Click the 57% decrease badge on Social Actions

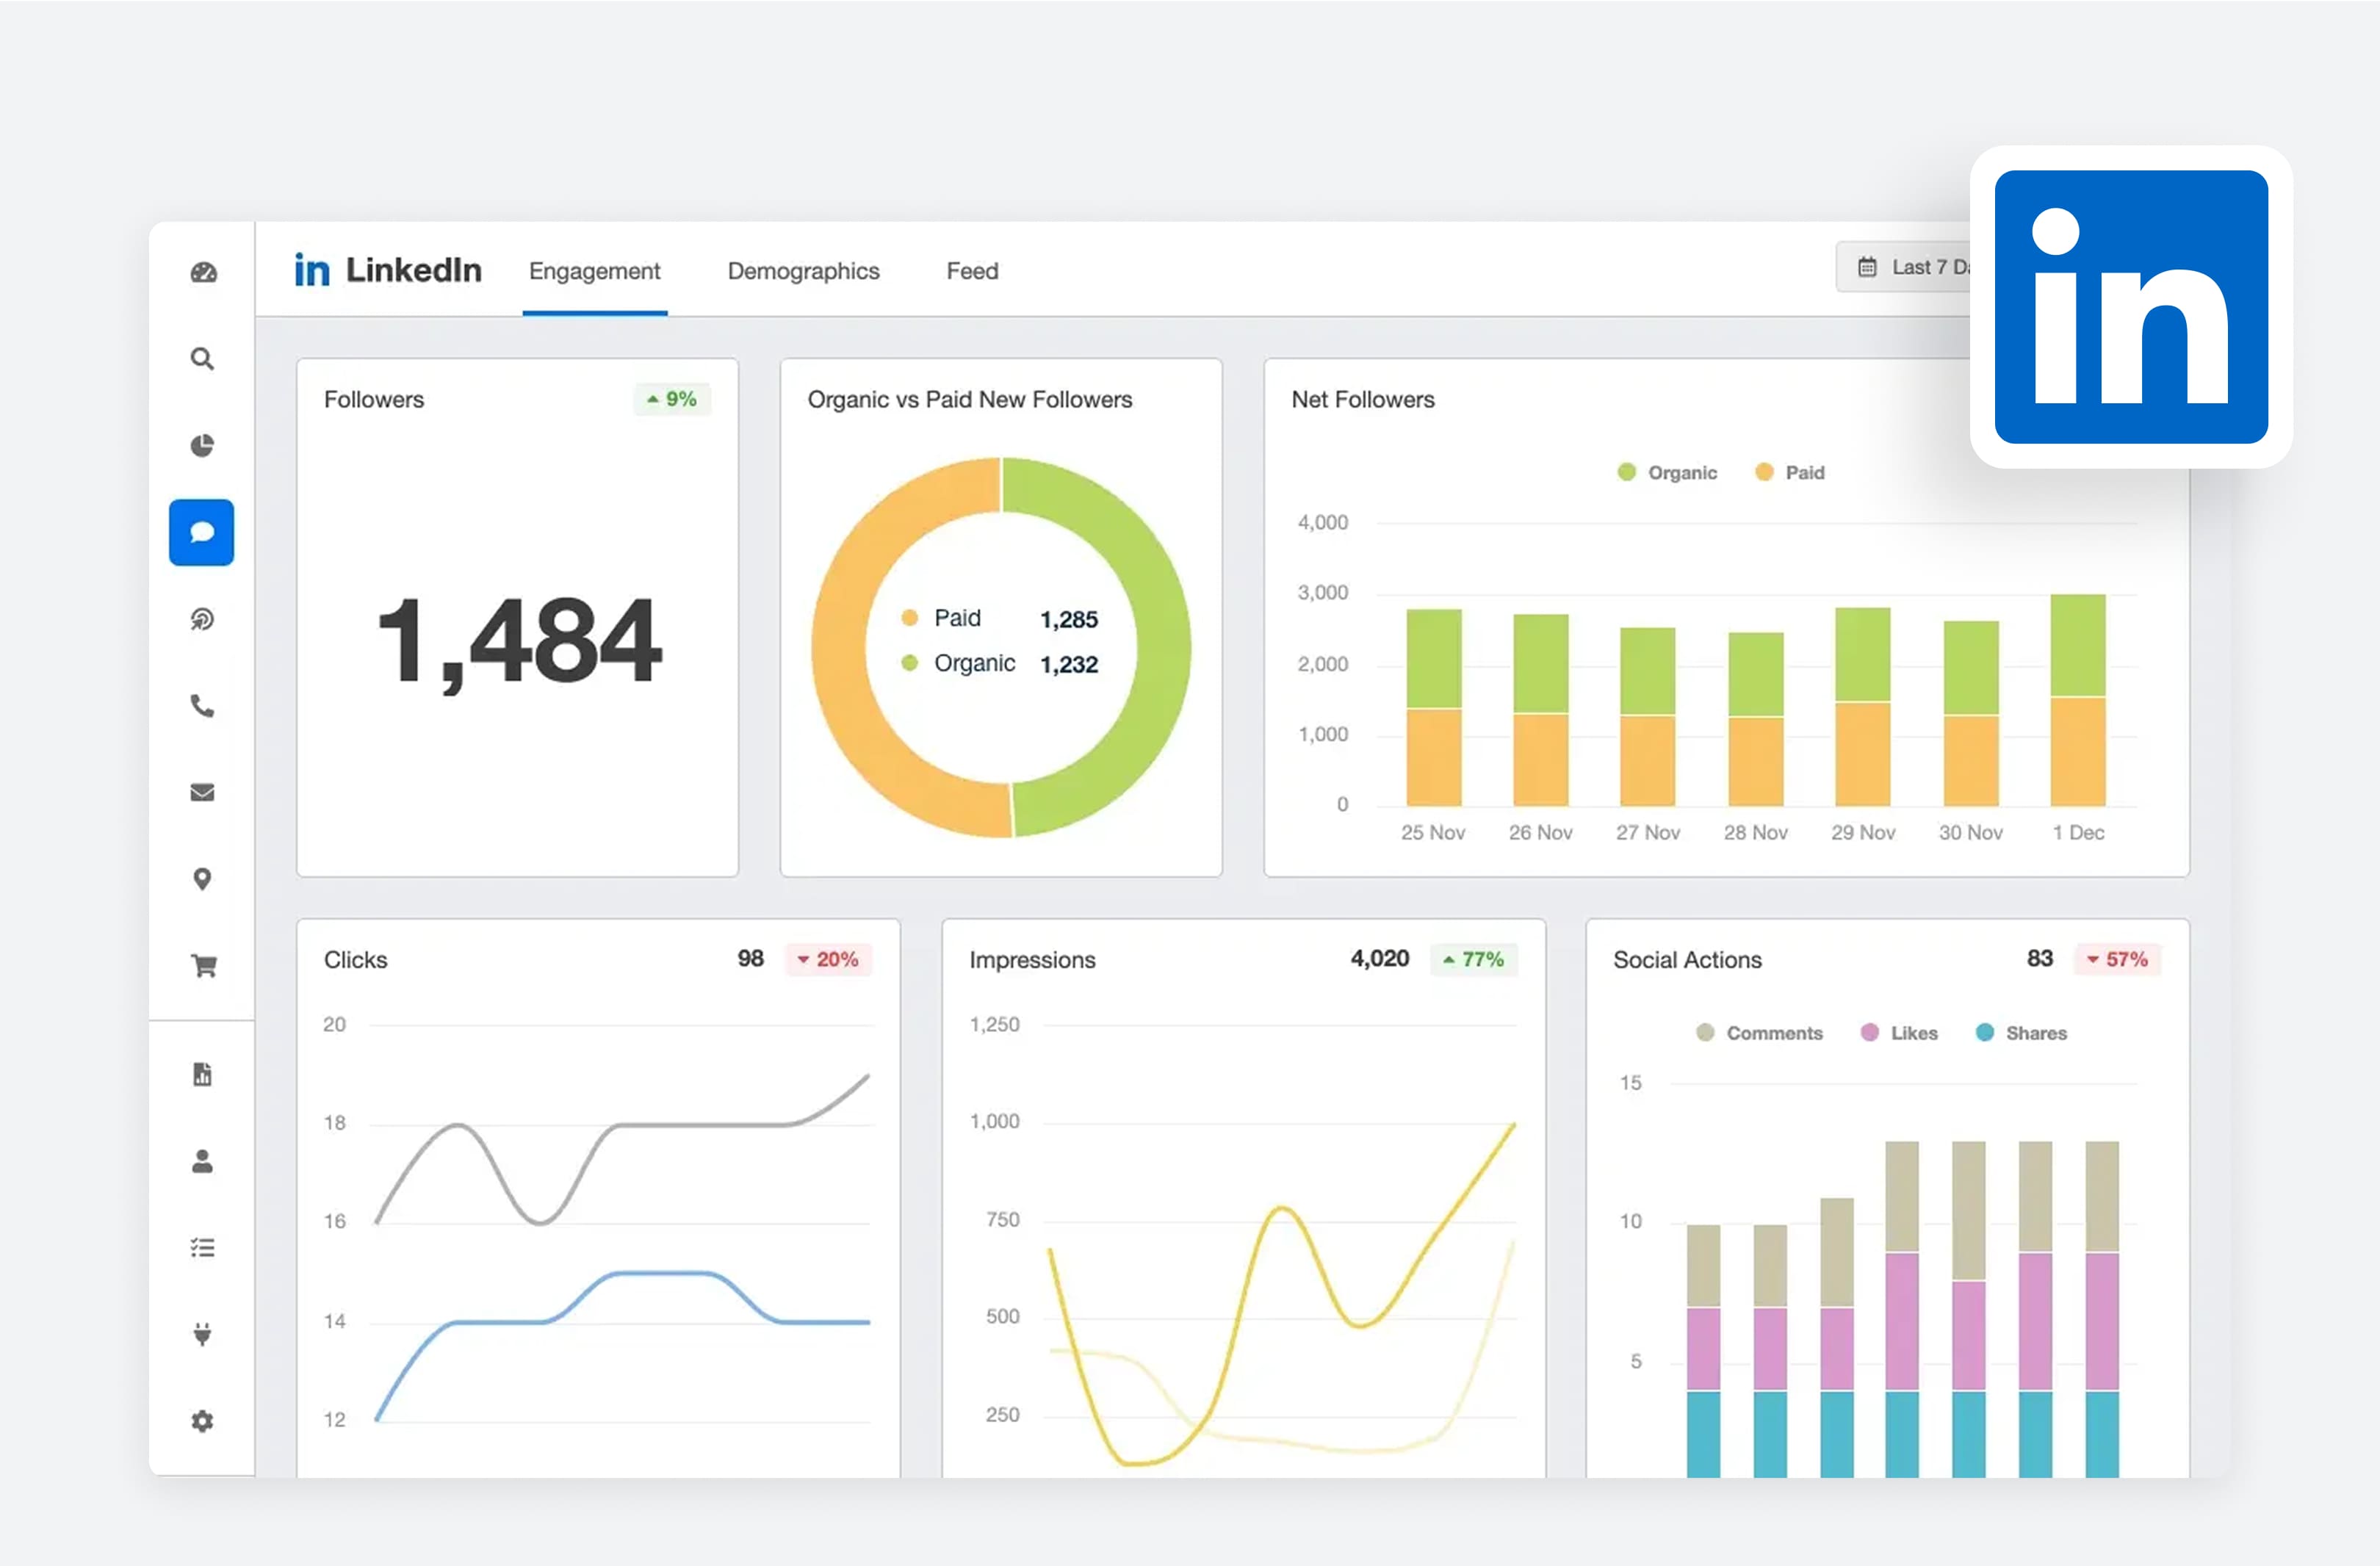pyautogui.click(x=2118, y=959)
